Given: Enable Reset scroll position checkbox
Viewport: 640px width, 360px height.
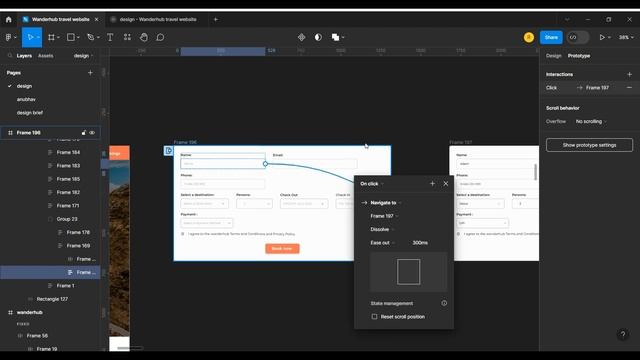Looking at the screenshot, I should click(374, 316).
